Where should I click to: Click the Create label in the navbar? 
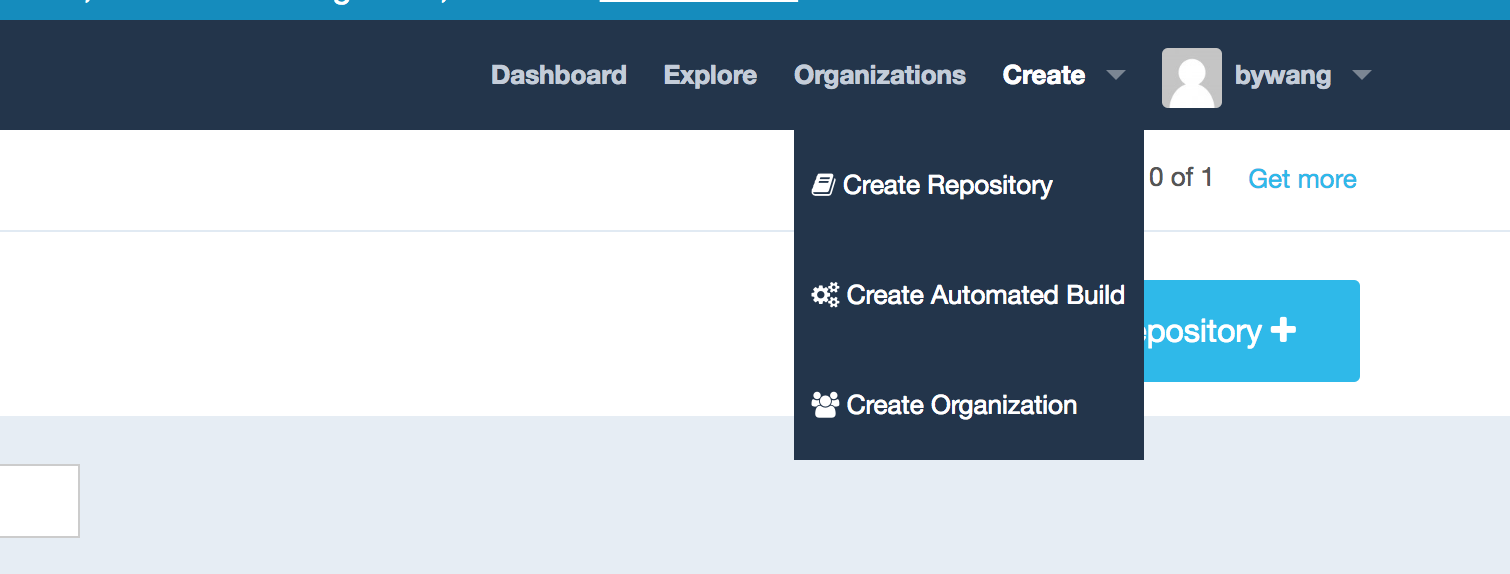[1044, 75]
